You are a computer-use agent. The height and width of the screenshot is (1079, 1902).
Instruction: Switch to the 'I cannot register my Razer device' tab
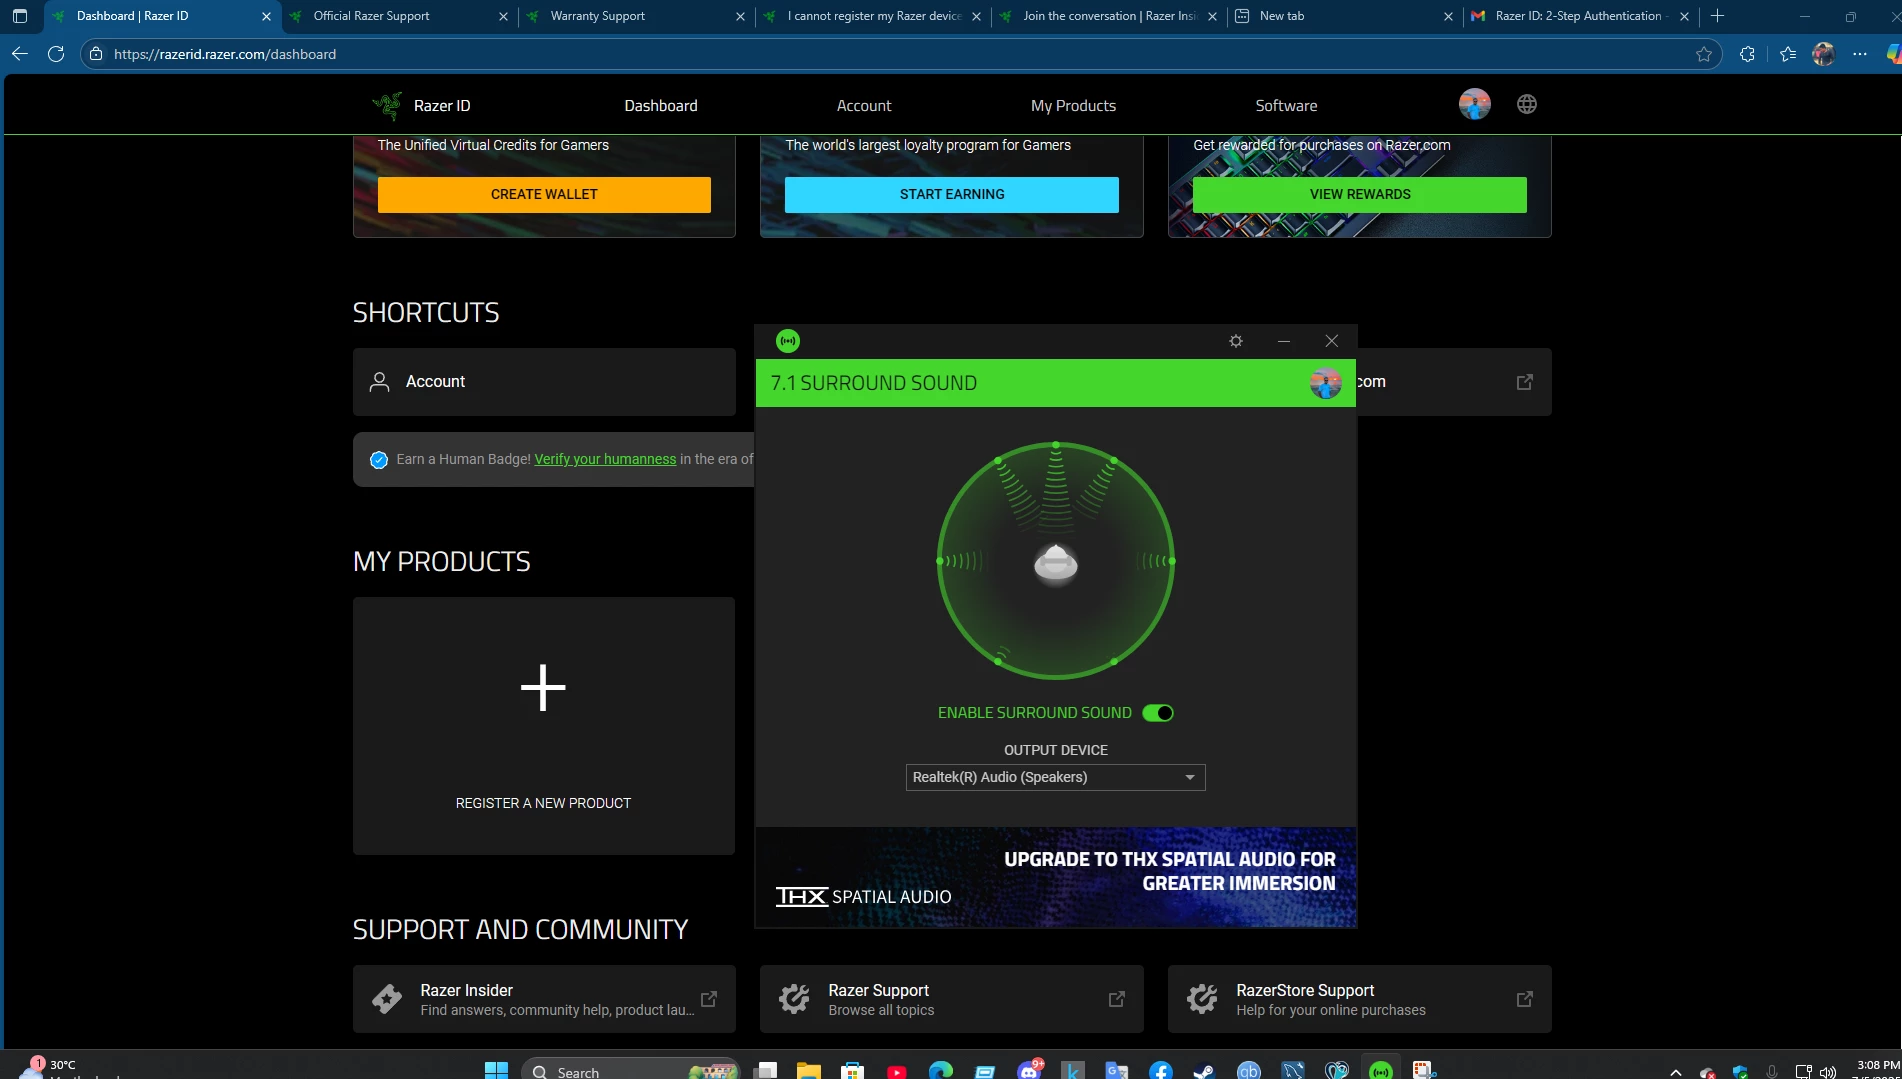871,16
